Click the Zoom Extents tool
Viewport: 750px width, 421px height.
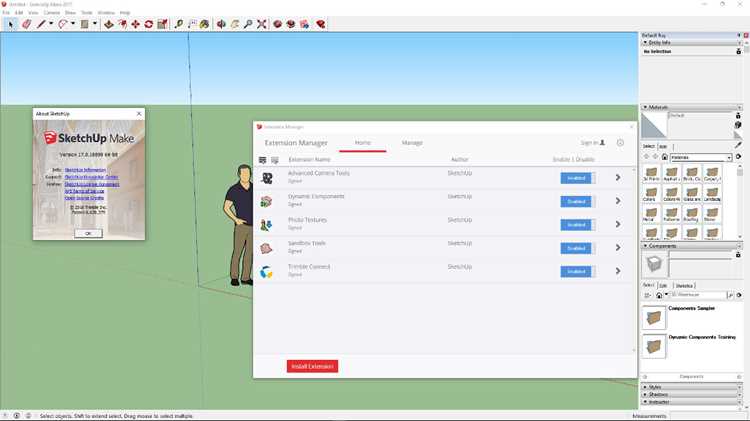pos(261,24)
